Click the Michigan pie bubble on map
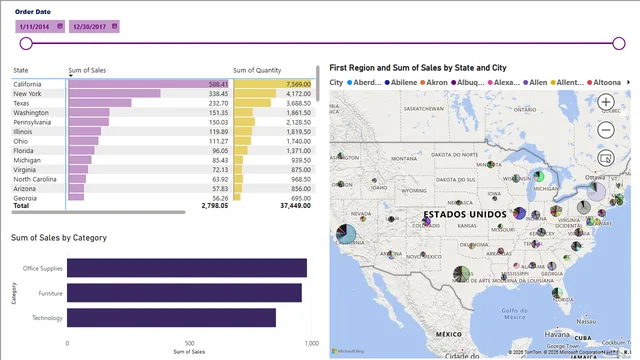 [x=539, y=176]
